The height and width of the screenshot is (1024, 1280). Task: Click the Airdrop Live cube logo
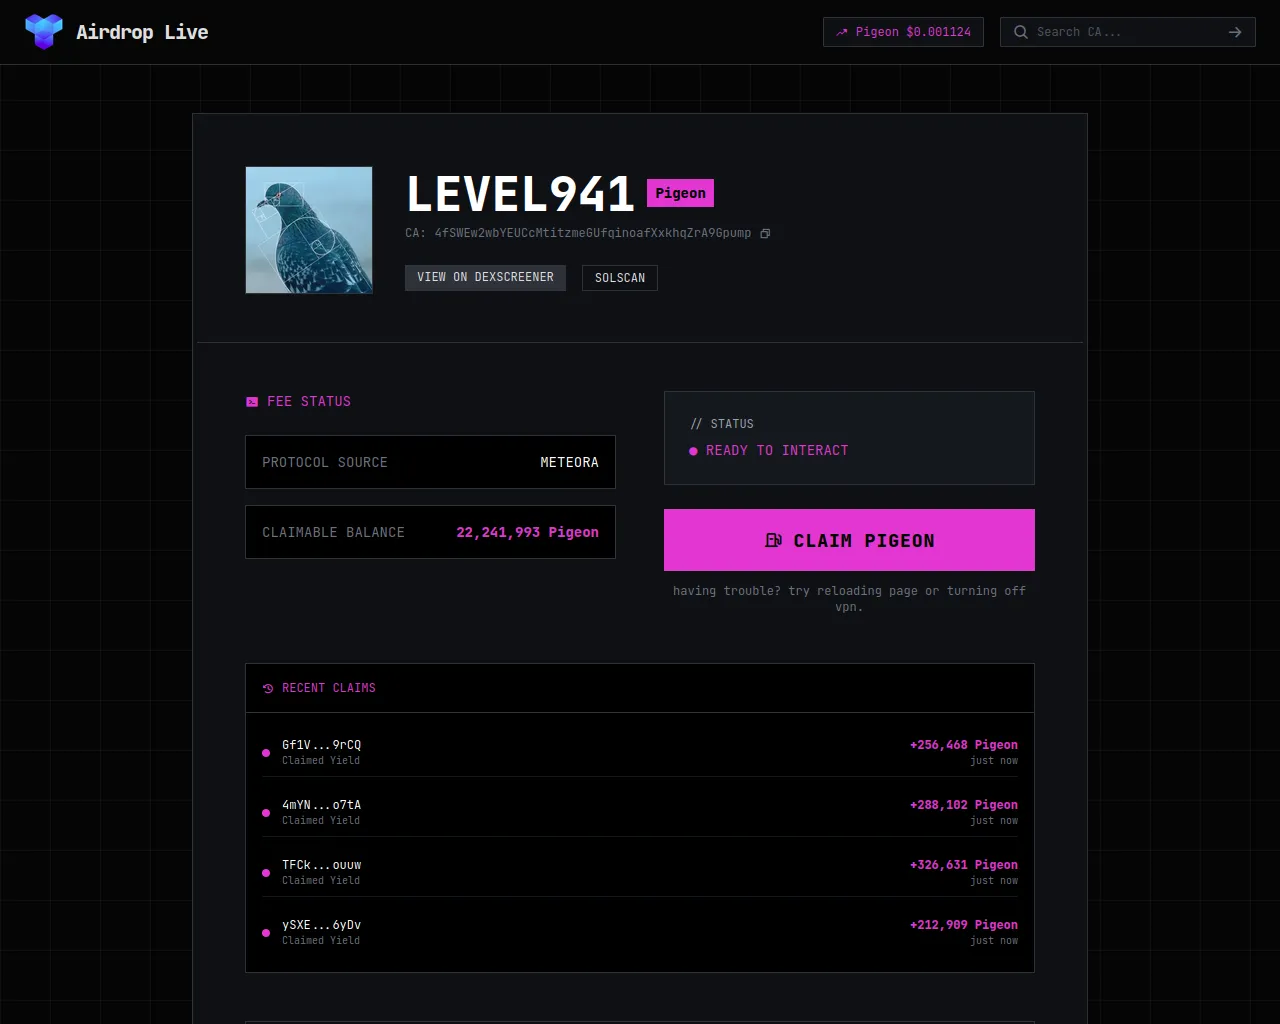[44, 32]
